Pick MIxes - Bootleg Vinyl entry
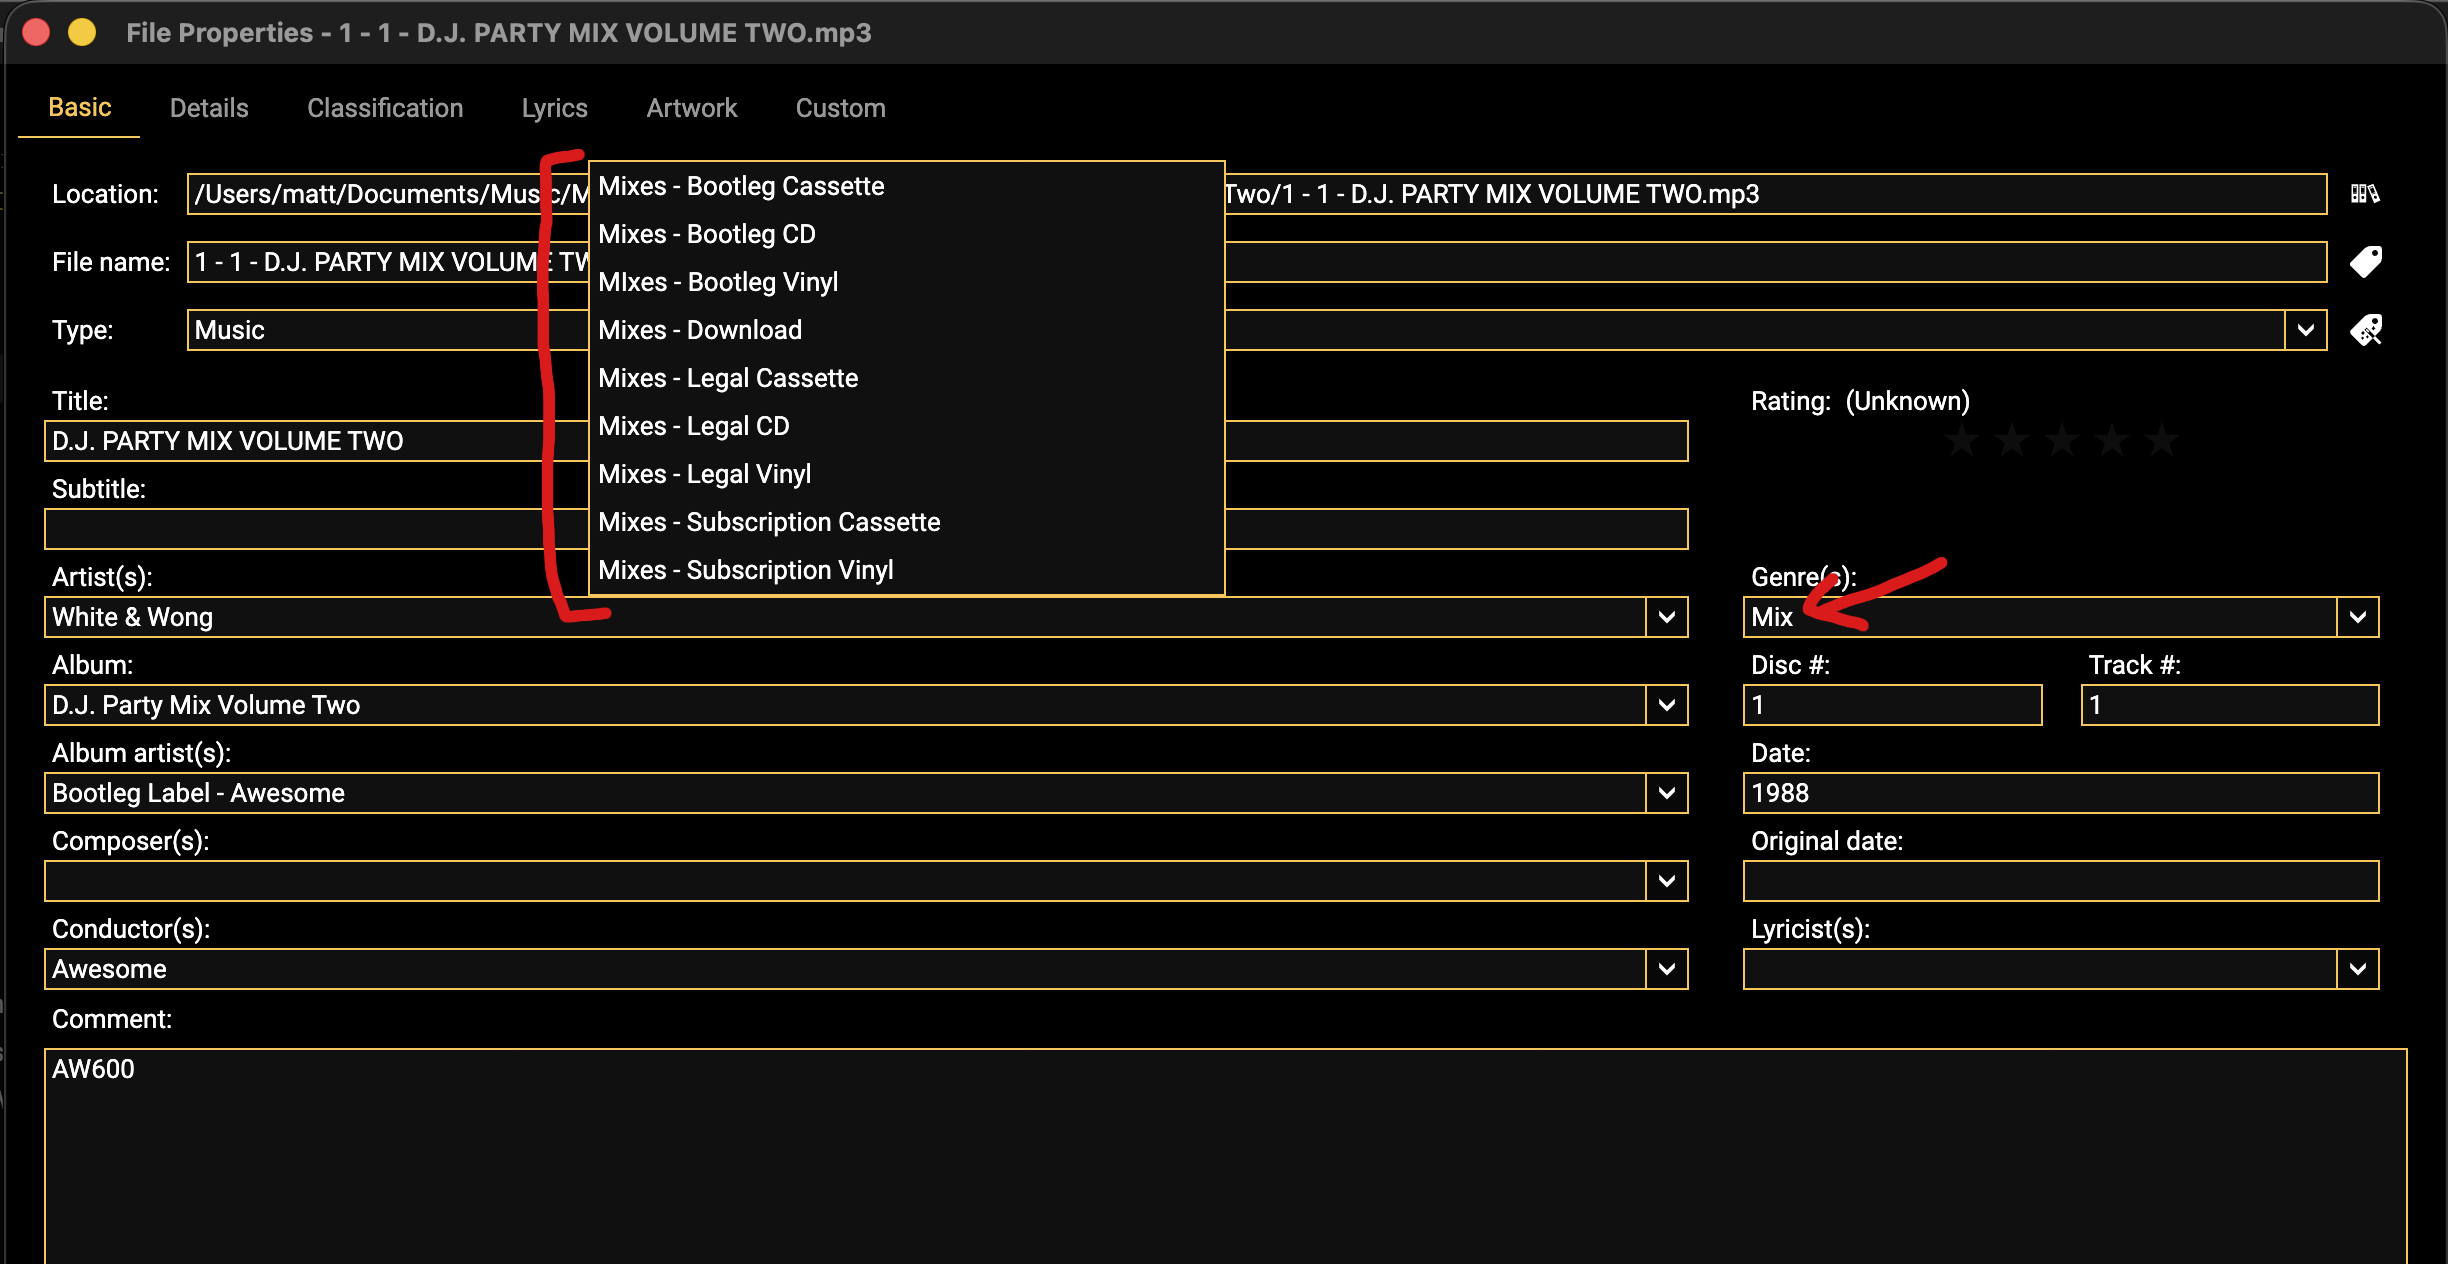The image size is (2448, 1264). coord(906,282)
